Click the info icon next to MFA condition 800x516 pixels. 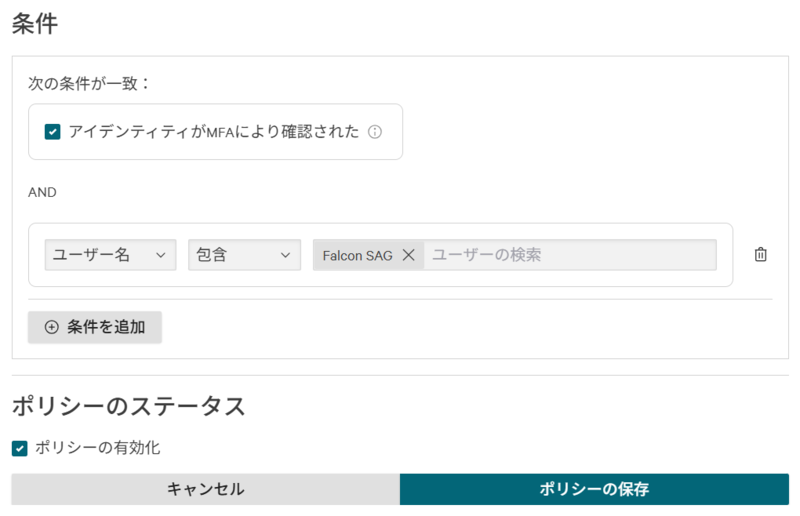tap(375, 132)
